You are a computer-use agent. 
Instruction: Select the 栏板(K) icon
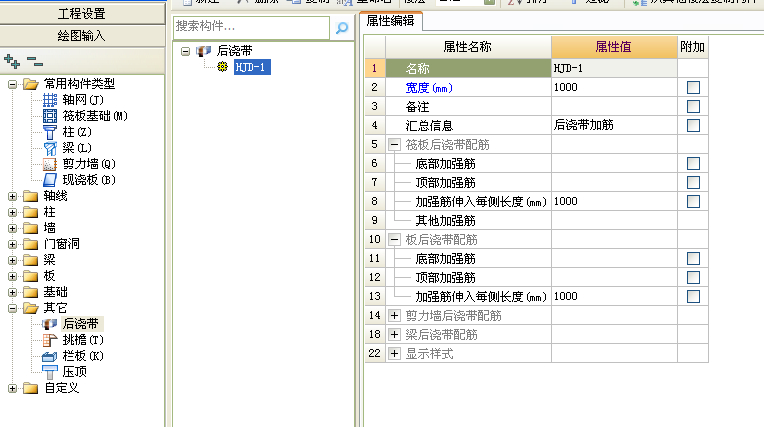(50, 356)
